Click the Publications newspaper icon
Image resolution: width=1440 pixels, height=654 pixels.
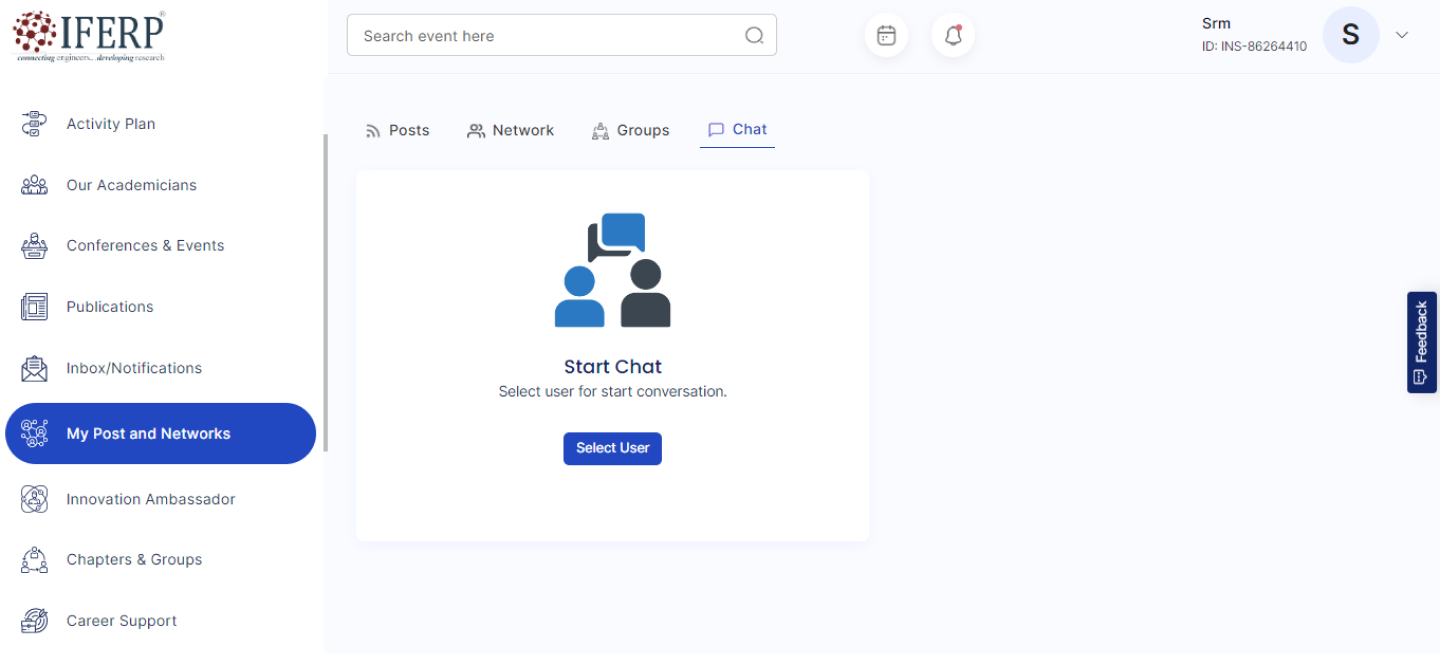pyautogui.click(x=34, y=307)
